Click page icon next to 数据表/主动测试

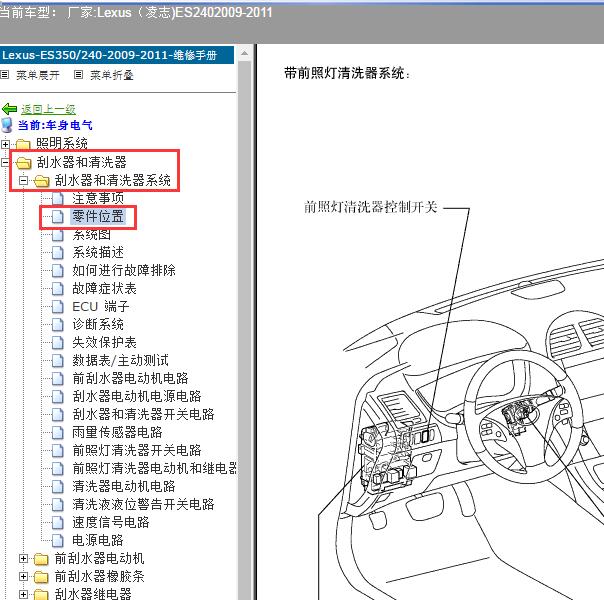pyautogui.click(x=57, y=360)
